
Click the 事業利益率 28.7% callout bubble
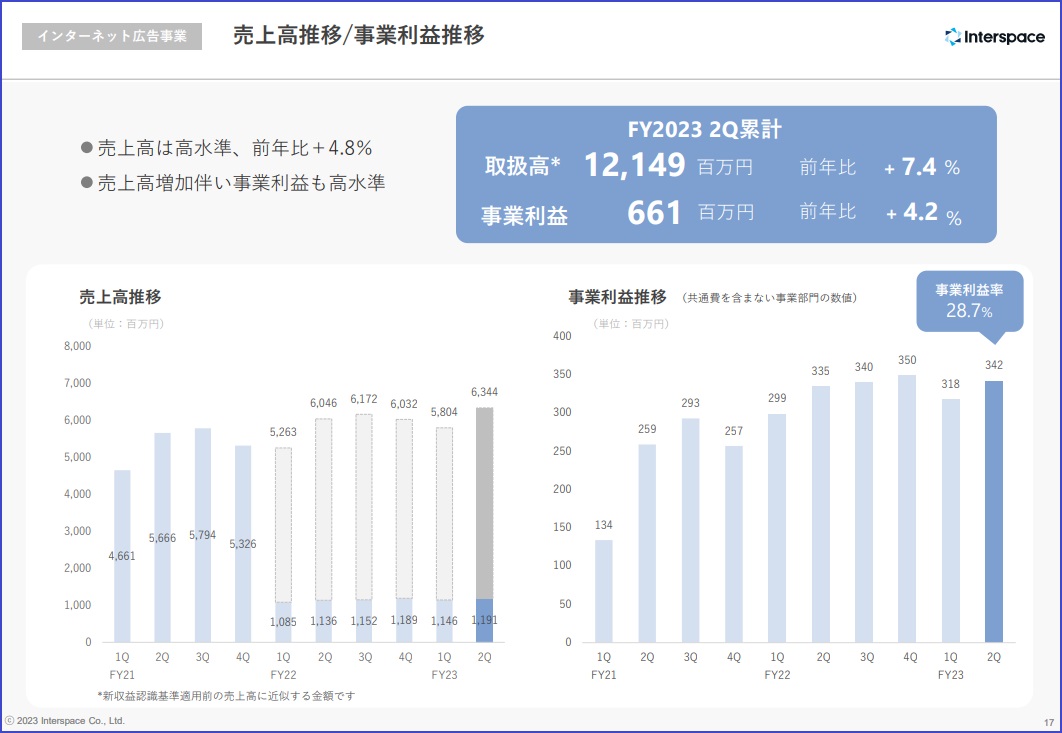click(x=969, y=300)
